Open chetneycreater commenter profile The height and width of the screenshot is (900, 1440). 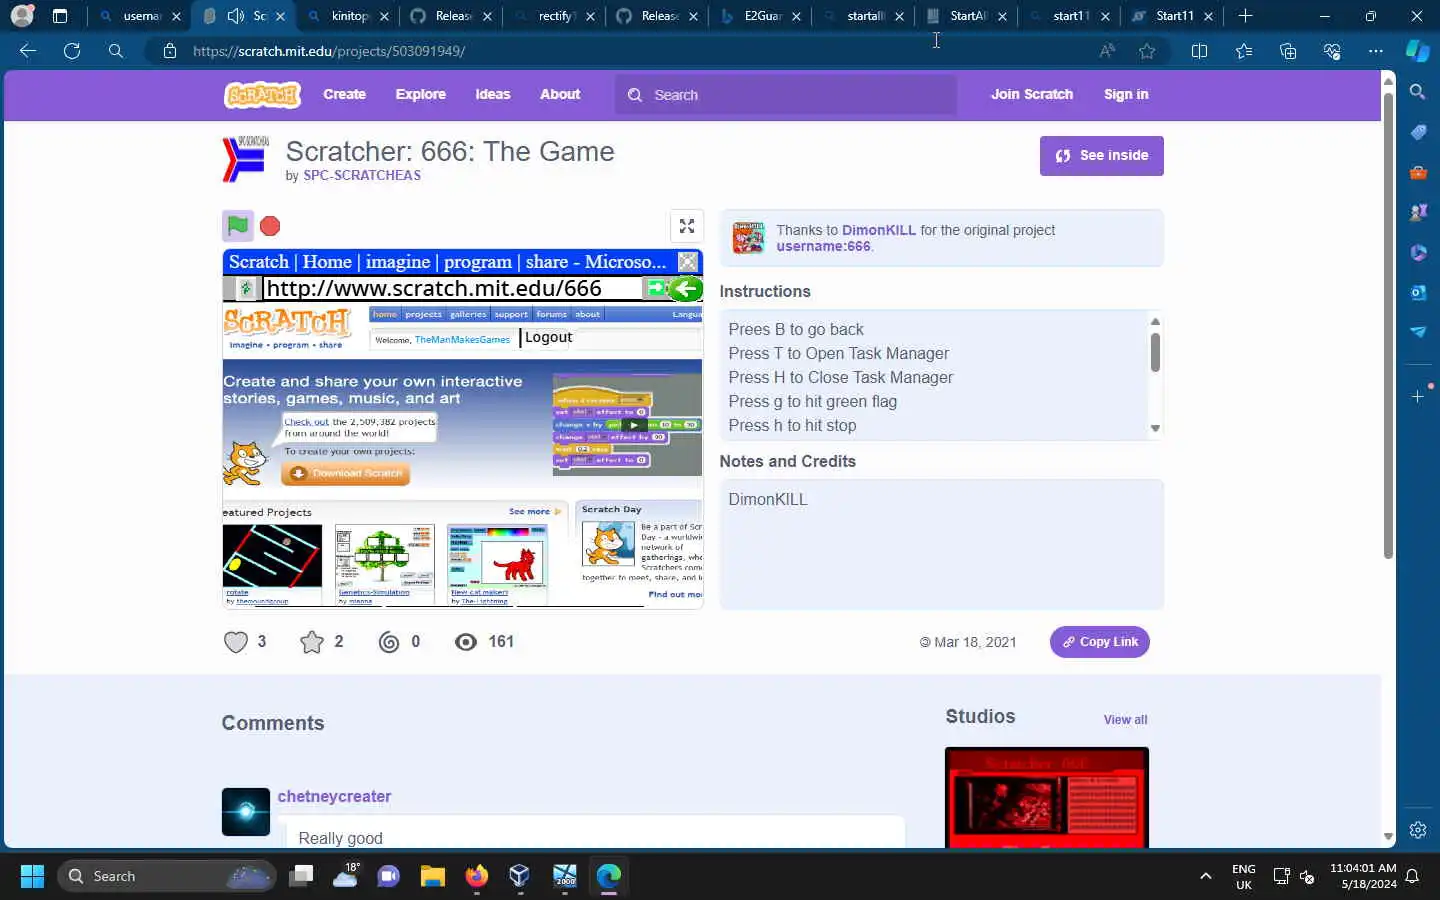(x=334, y=796)
